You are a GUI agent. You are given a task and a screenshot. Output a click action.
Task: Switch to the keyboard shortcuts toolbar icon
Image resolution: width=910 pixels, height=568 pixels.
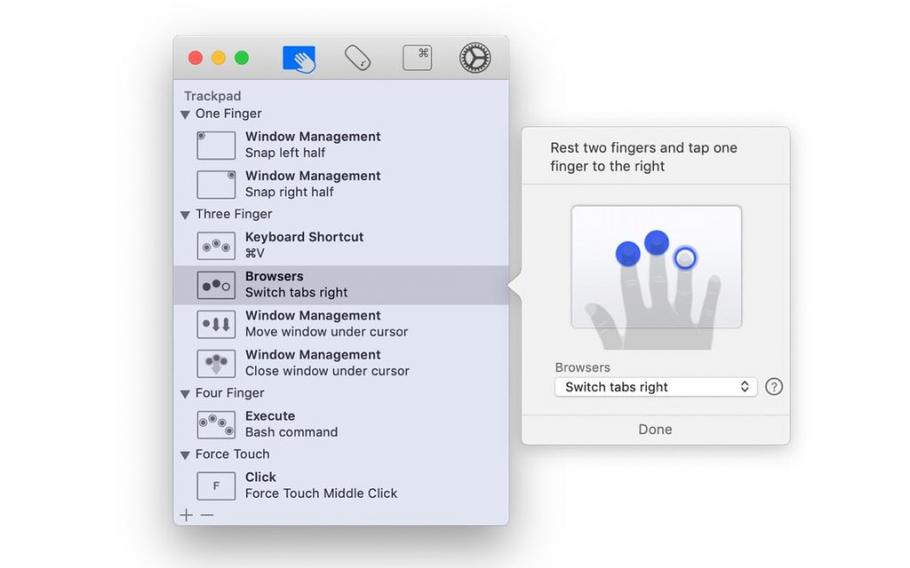[x=417, y=58]
